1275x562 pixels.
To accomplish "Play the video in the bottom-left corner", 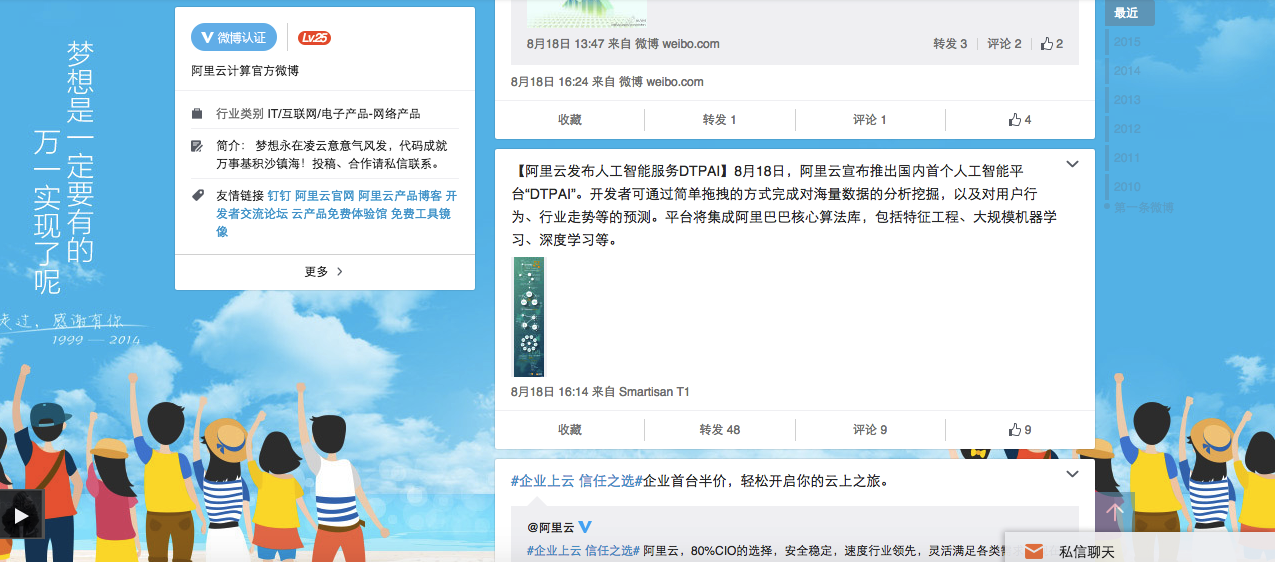I will [x=20, y=517].
